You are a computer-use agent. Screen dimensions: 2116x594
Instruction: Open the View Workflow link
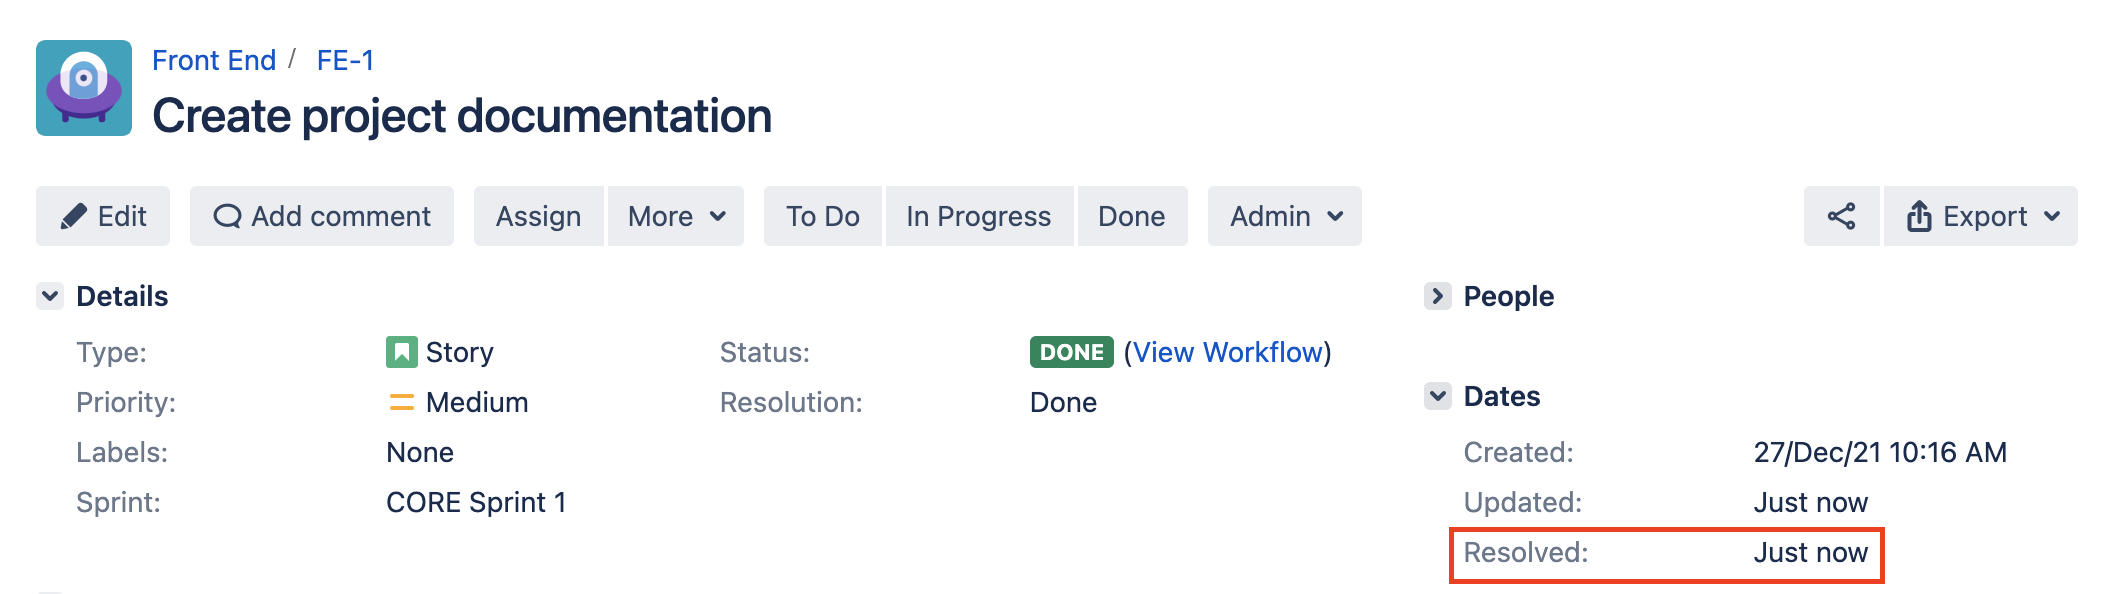(x=1228, y=352)
